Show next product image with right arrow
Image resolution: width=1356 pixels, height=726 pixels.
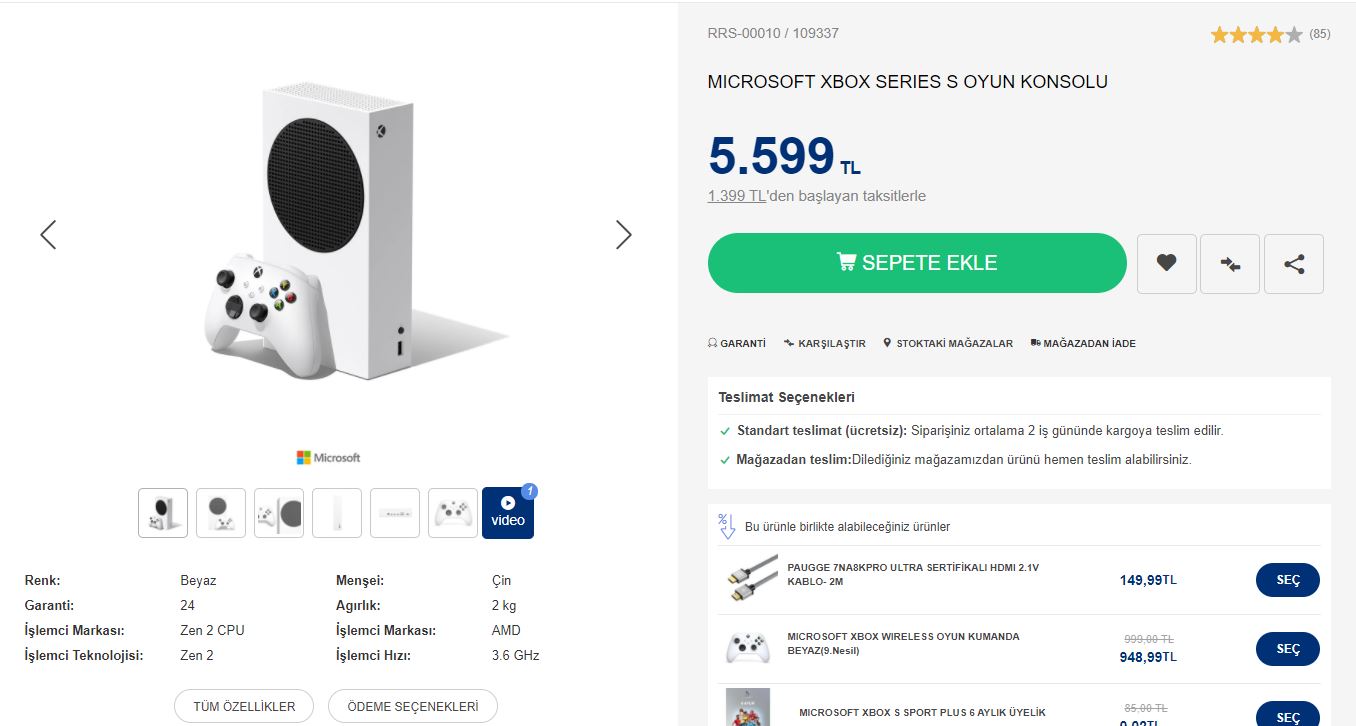click(x=623, y=235)
